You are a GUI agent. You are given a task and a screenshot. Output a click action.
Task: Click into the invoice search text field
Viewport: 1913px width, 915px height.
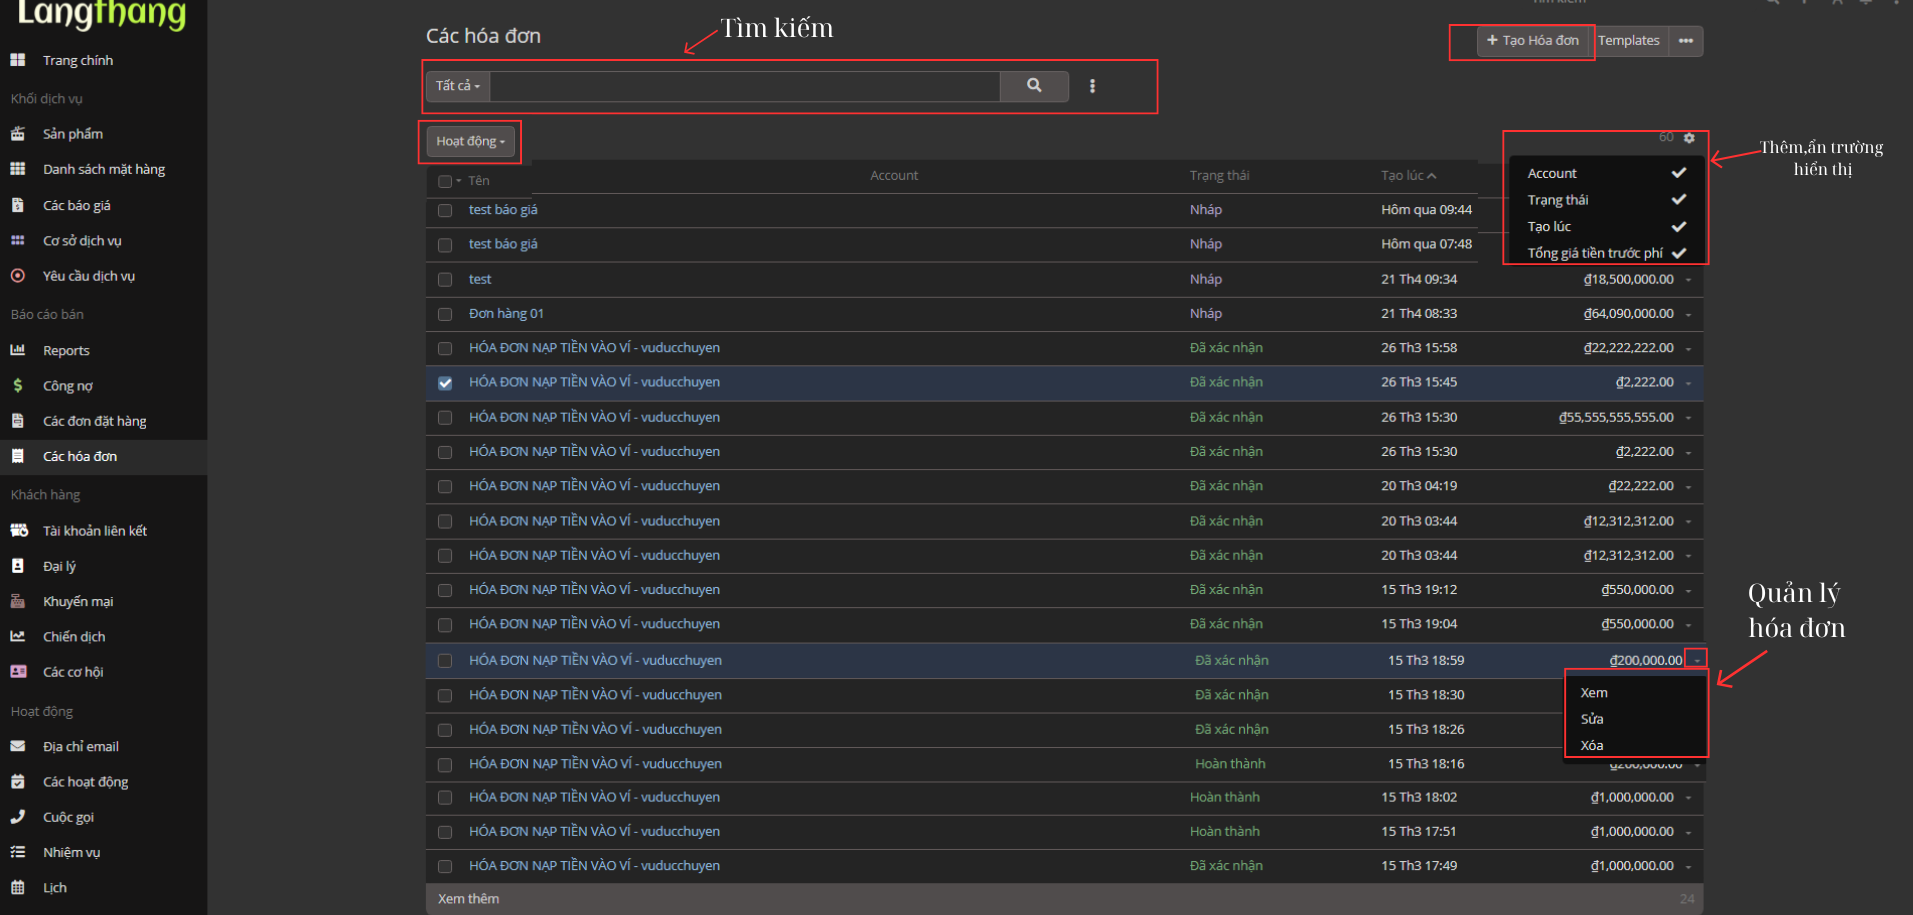pos(745,86)
